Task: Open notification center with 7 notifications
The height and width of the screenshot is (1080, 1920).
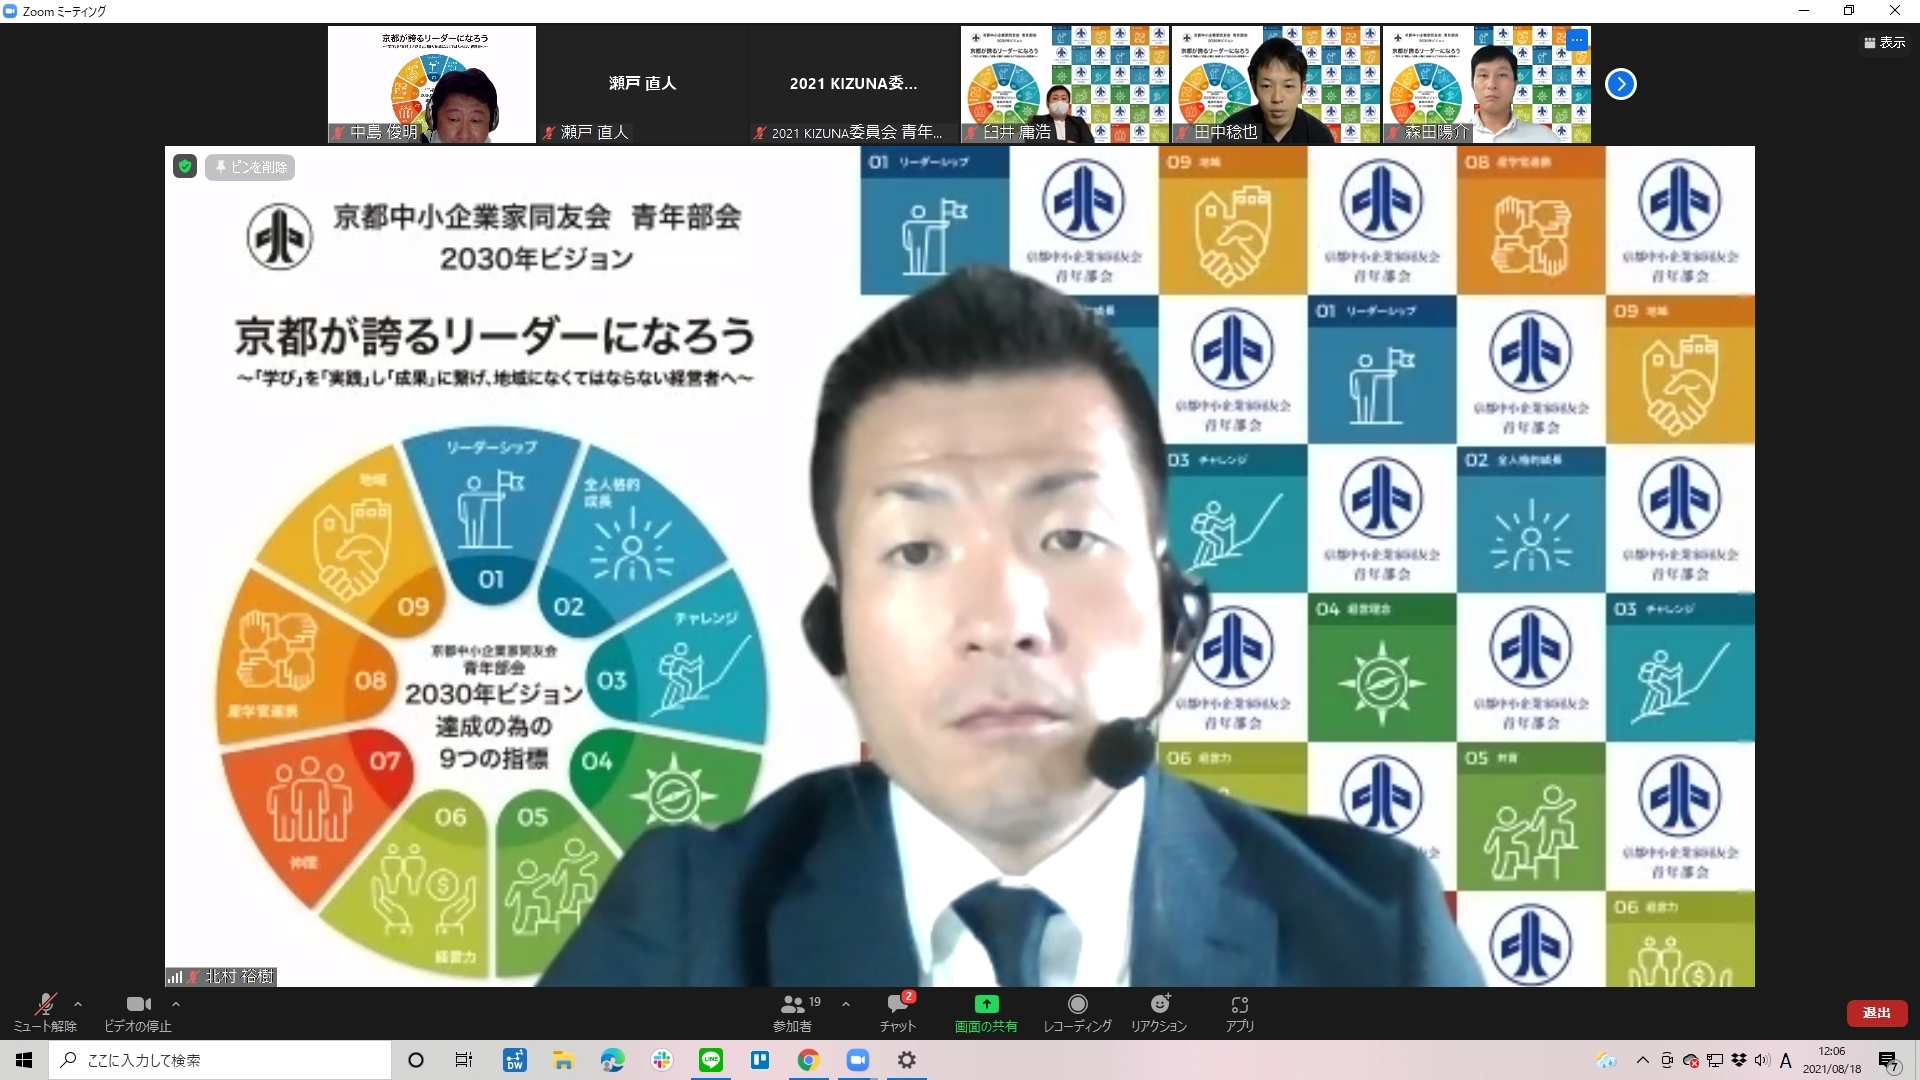Action: (x=1889, y=1060)
